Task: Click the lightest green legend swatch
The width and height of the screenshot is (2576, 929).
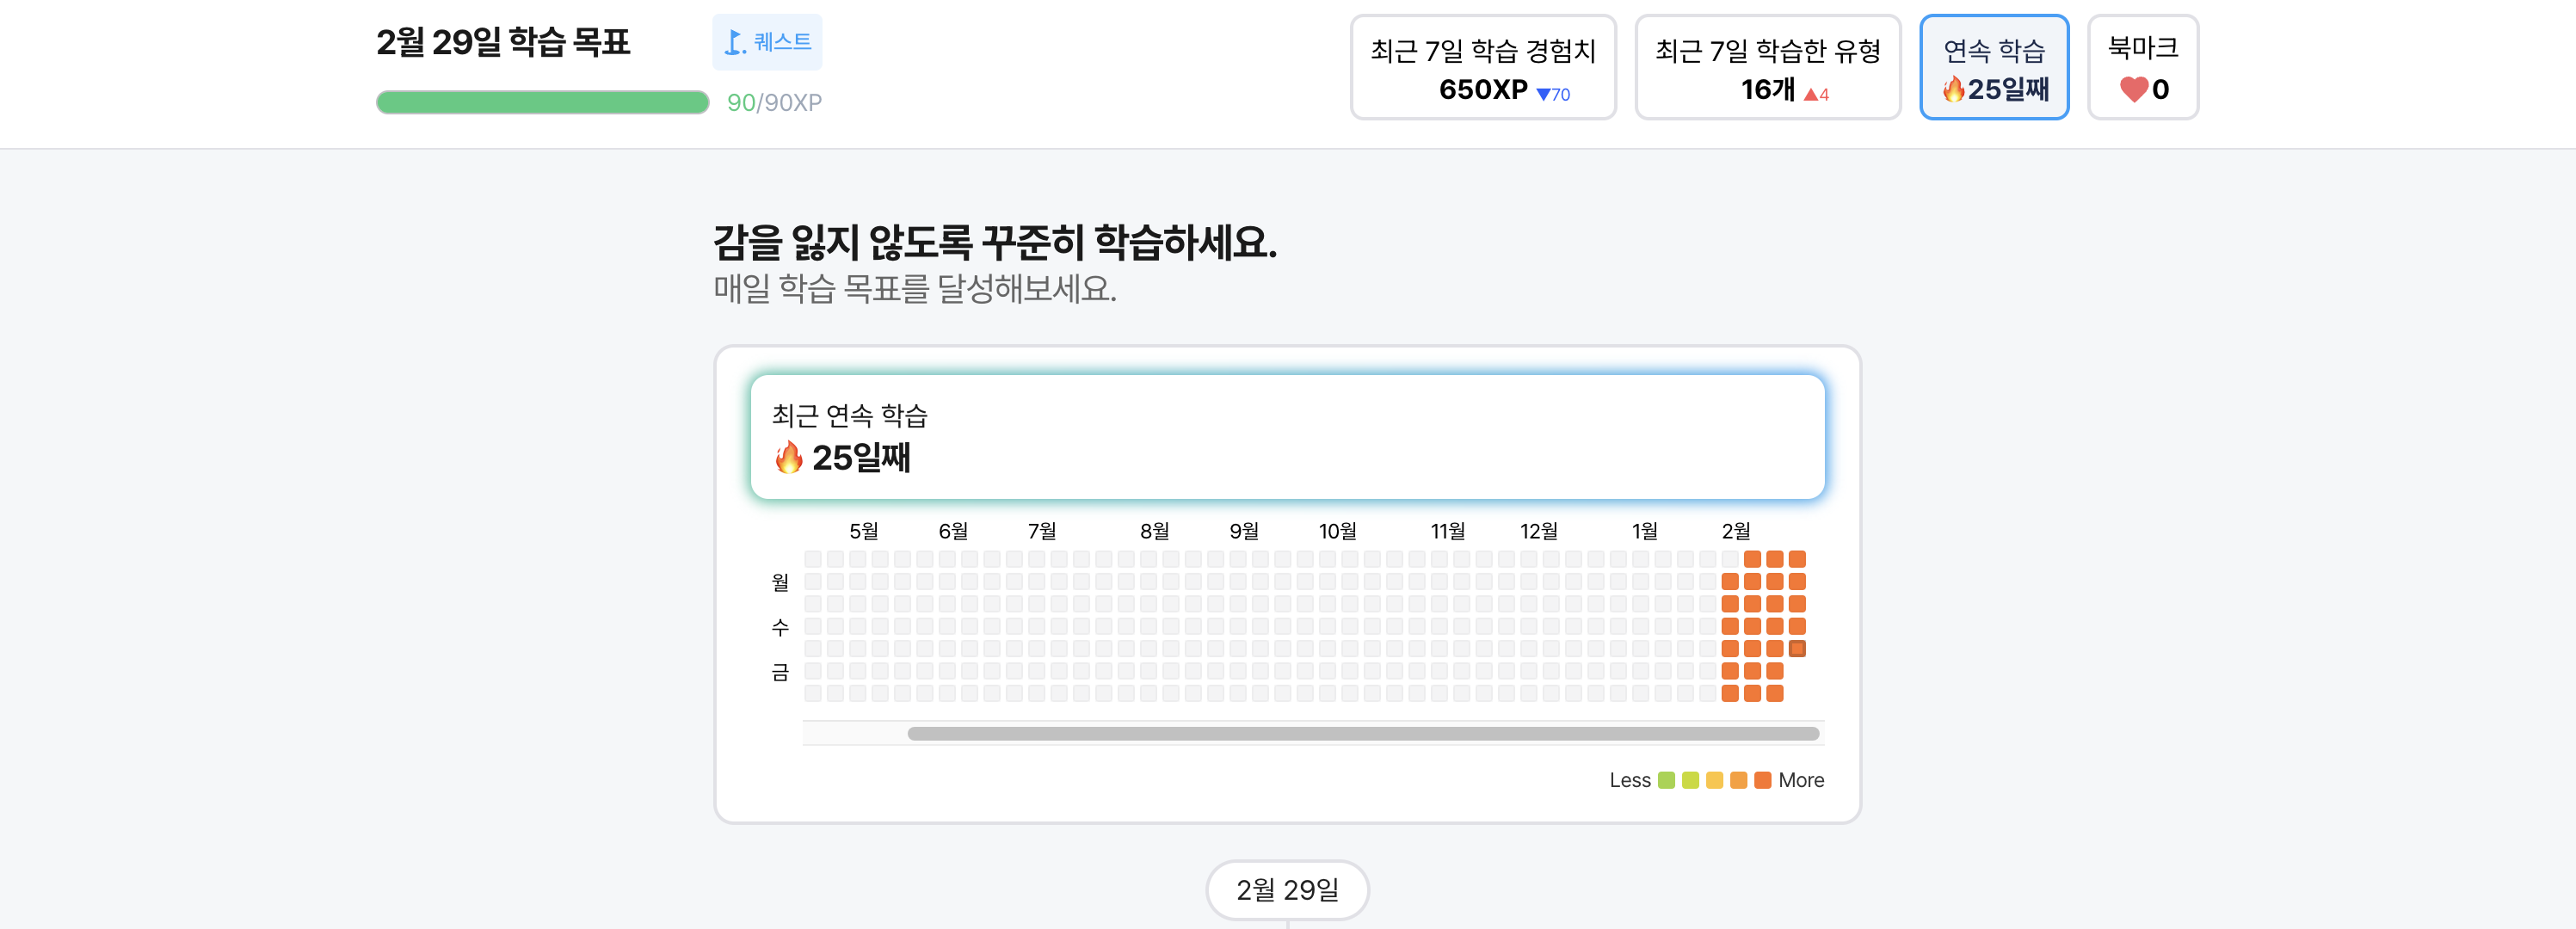Action: pyautogui.click(x=1666, y=780)
